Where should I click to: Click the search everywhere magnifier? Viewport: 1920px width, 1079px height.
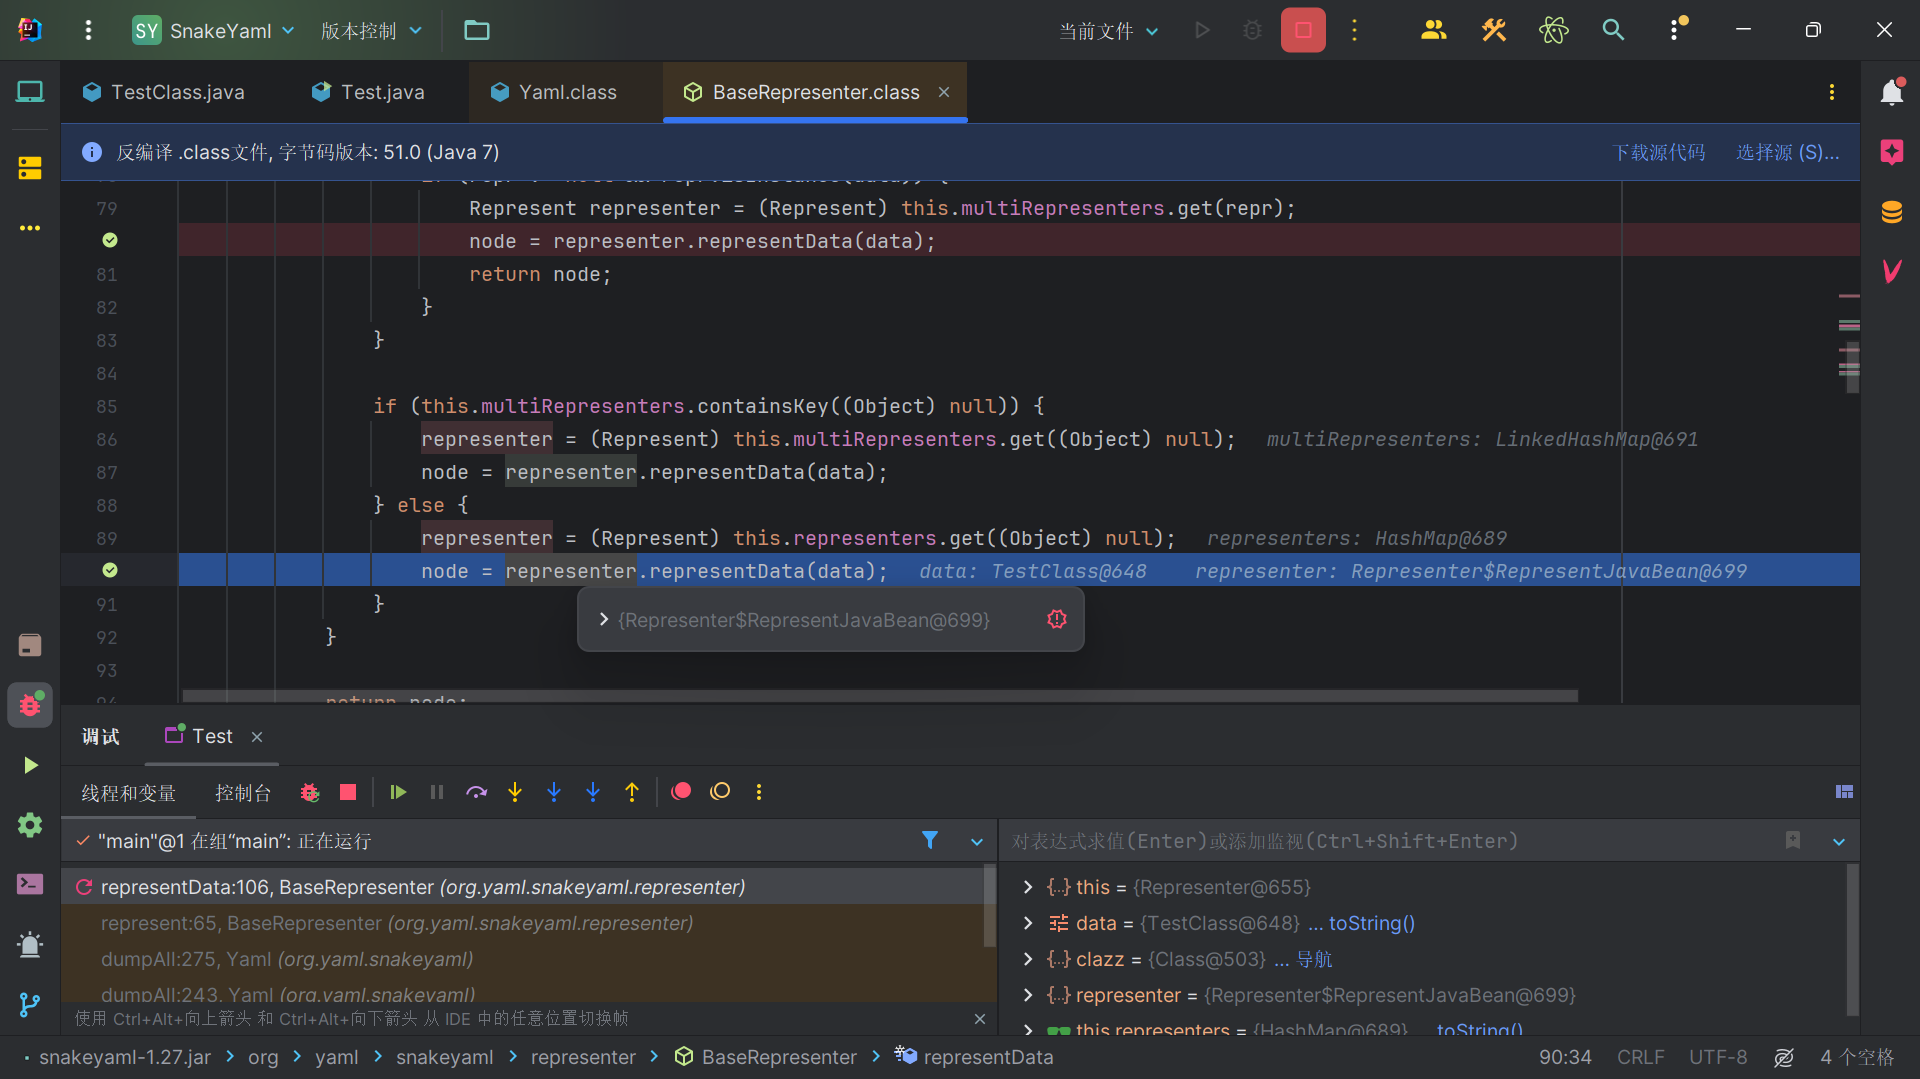click(x=1613, y=30)
